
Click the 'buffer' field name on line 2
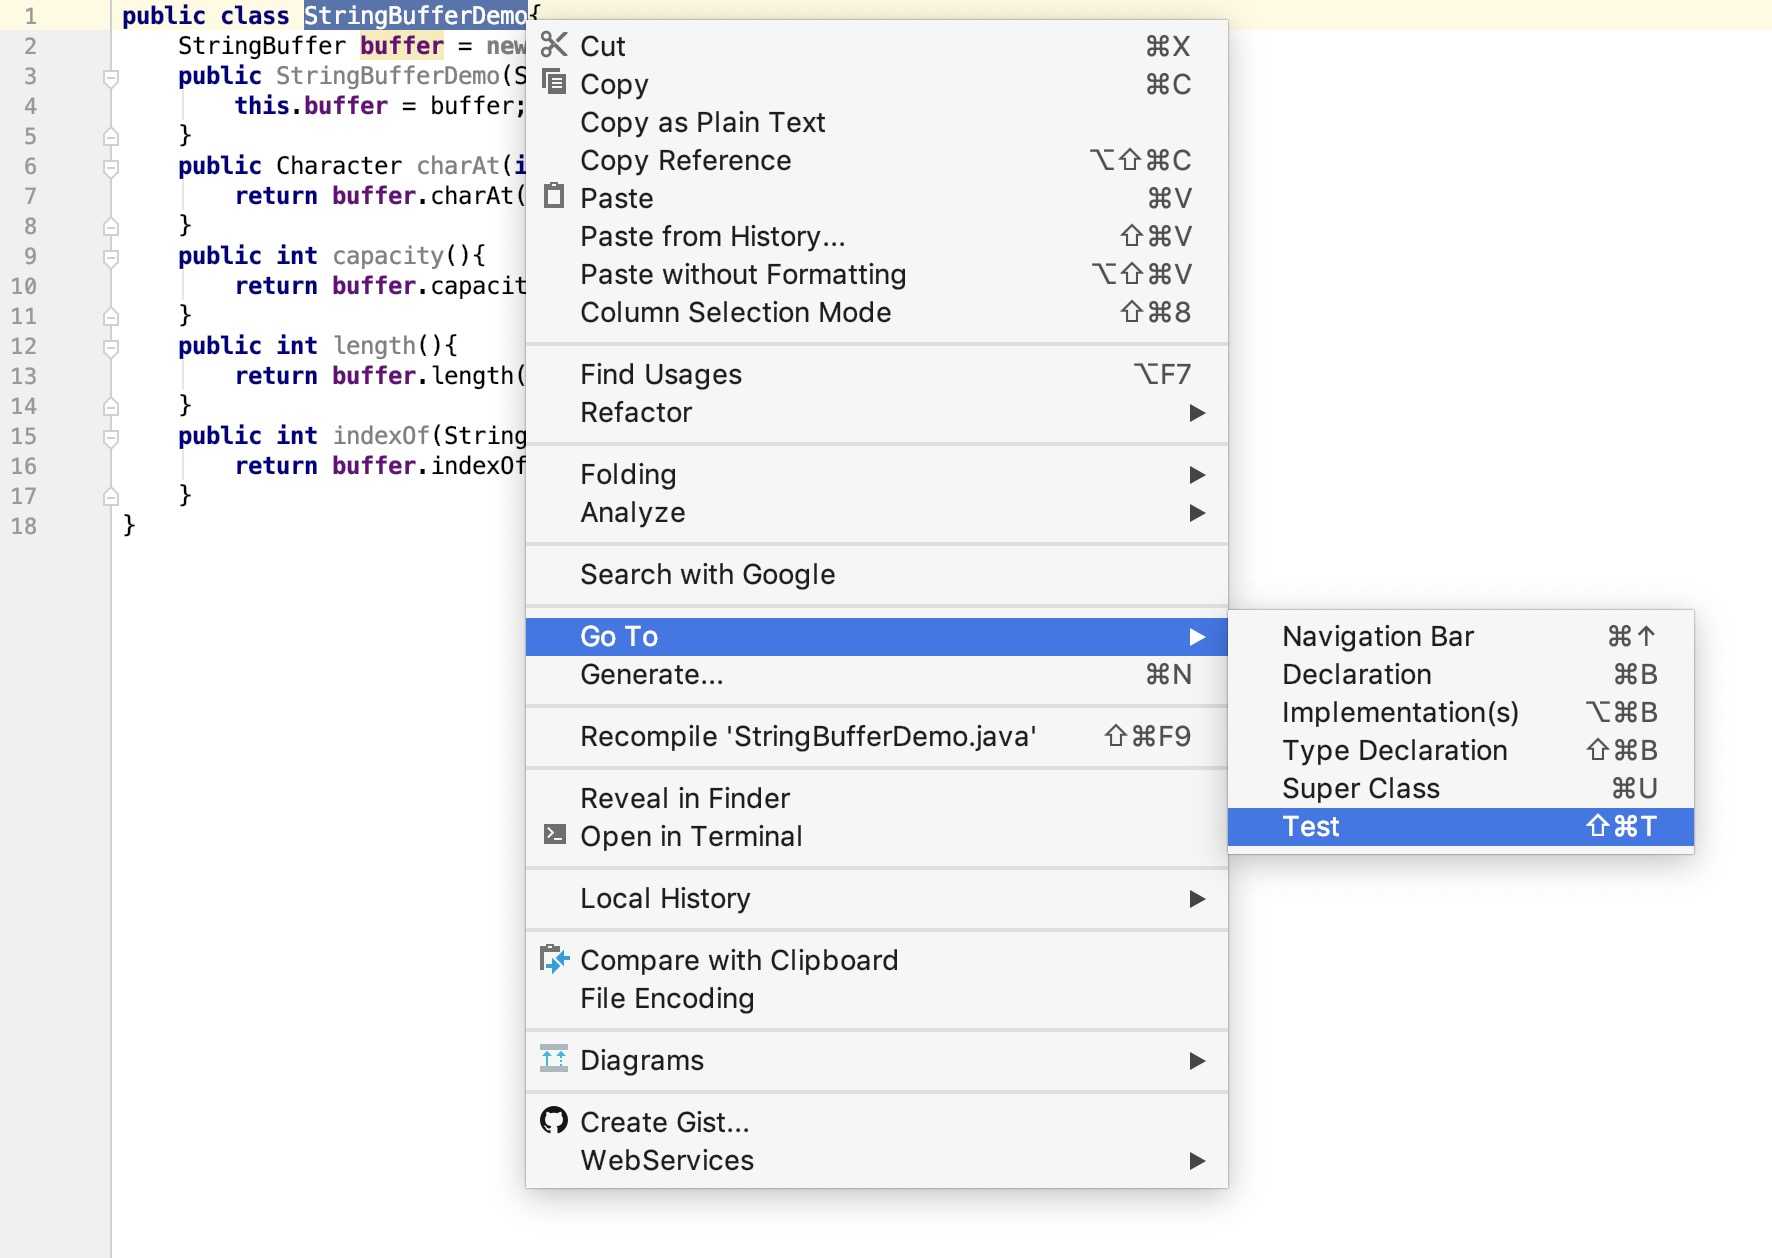point(402,46)
